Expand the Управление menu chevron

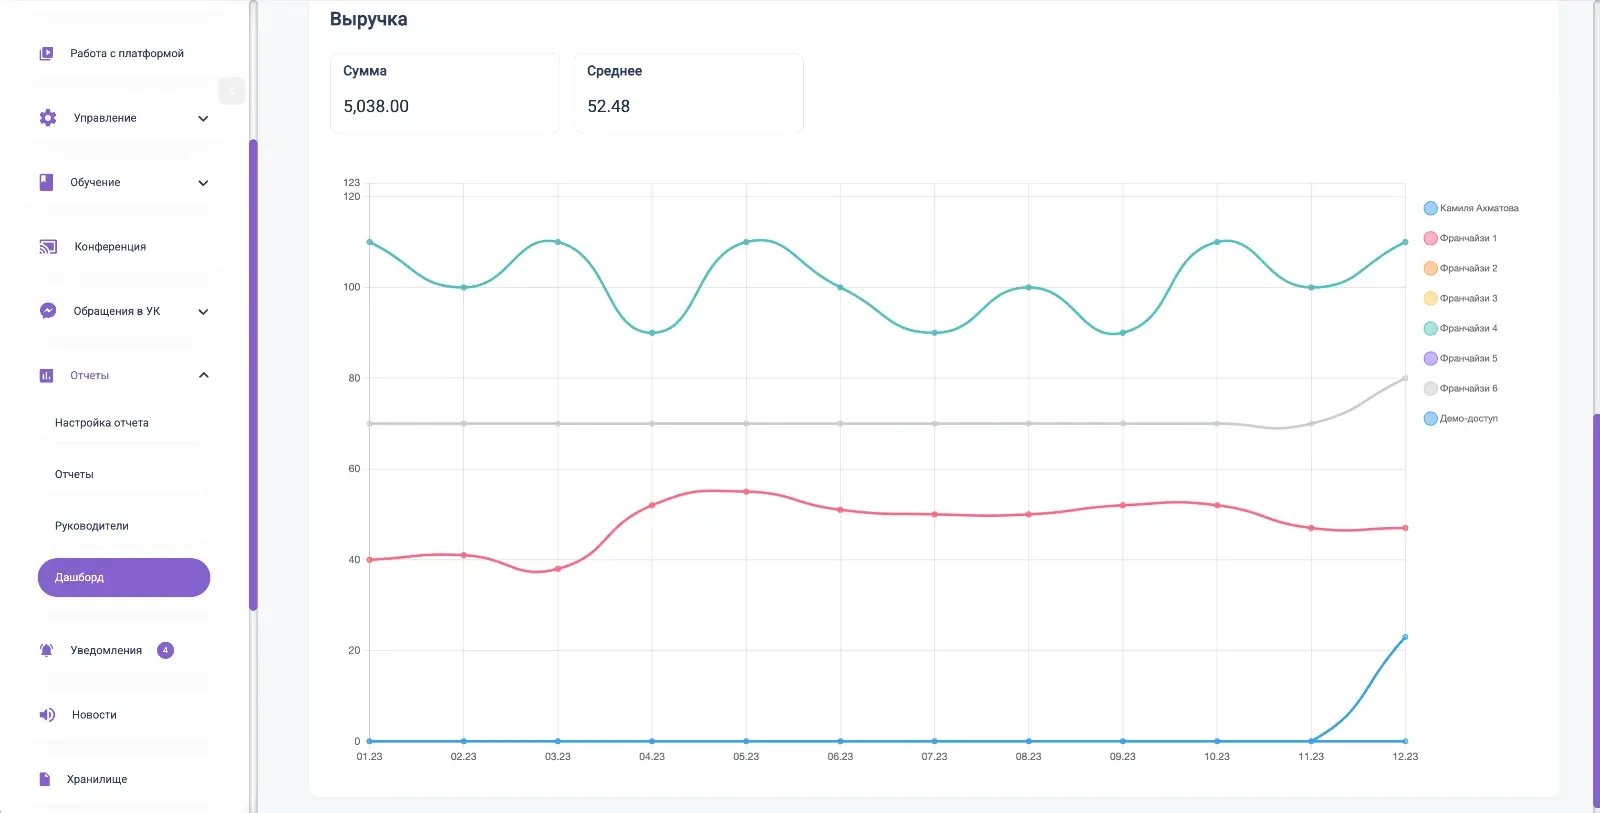pyautogui.click(x=203, y=118)
